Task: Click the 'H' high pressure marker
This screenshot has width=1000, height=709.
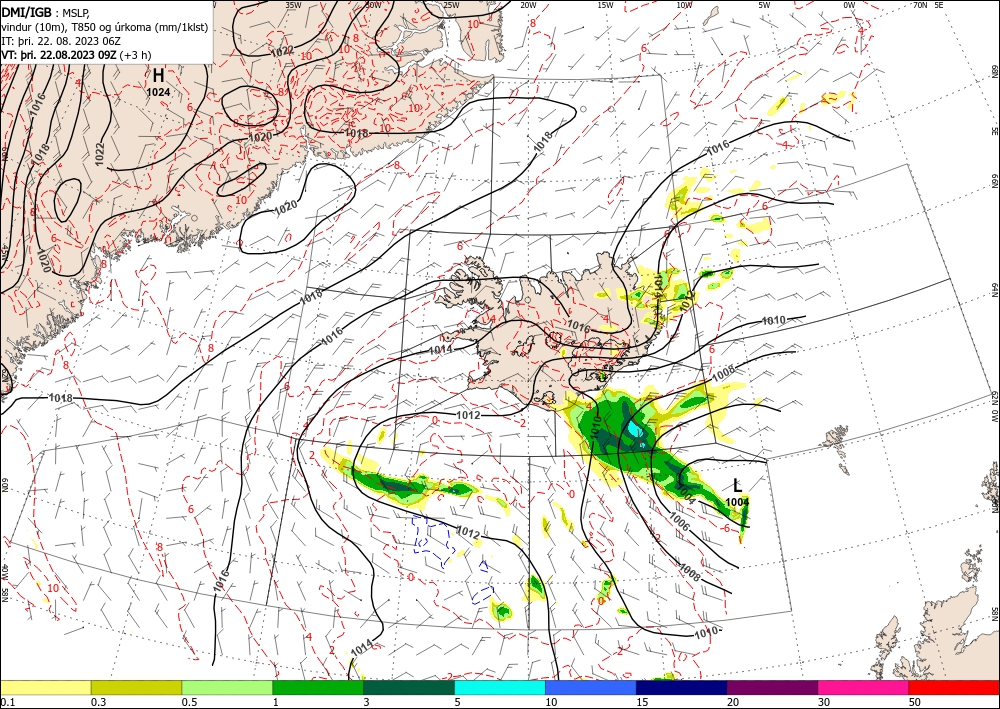Action: [158, 76]
